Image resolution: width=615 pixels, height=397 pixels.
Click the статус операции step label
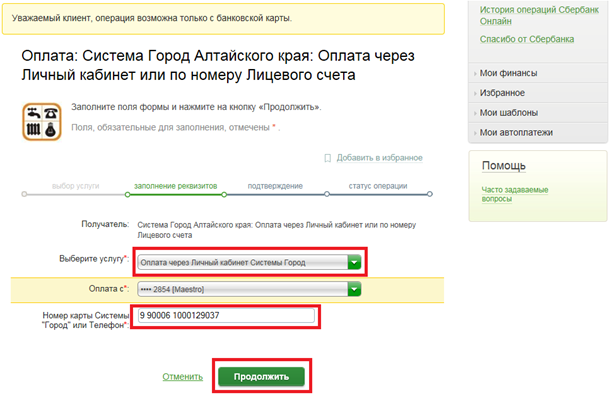[378, 186]
